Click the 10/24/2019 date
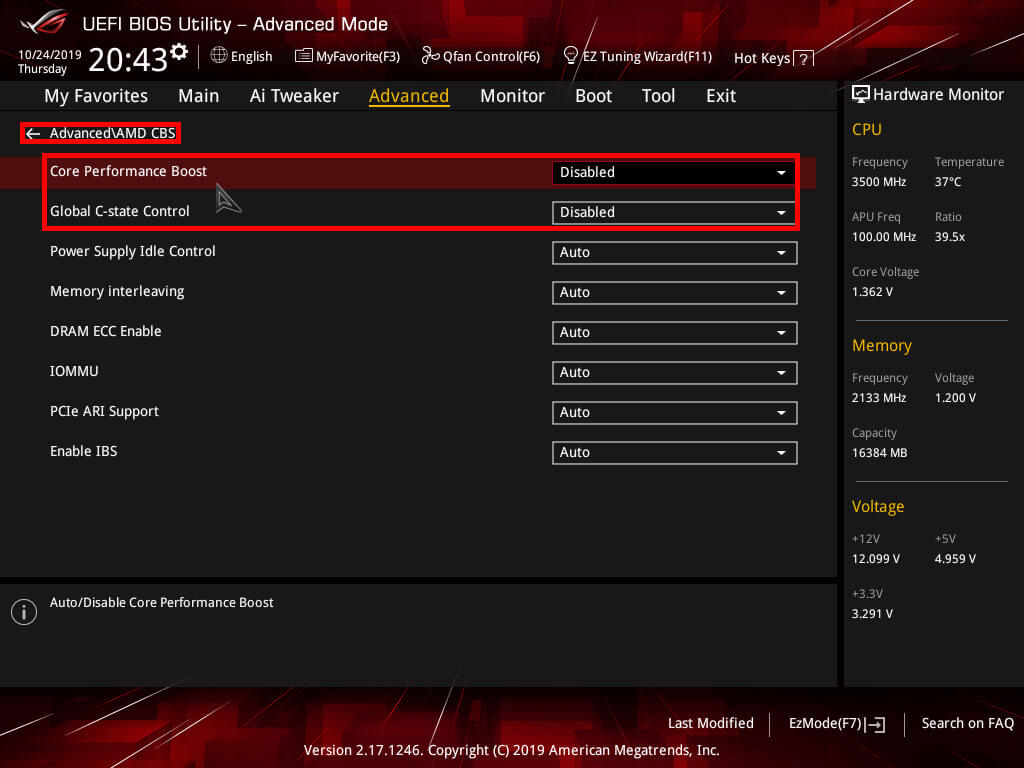The height and width of the screenshot is (768, 1024). pos(50,55)
